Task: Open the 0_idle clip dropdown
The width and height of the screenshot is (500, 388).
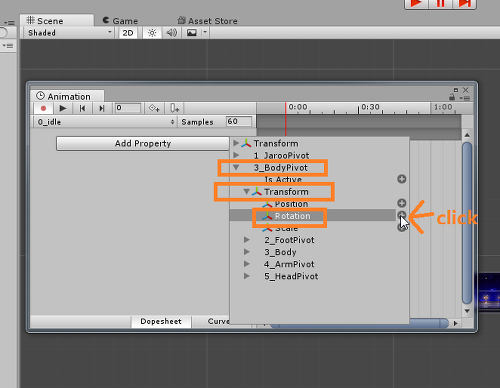Action: [x=106, y=122]
